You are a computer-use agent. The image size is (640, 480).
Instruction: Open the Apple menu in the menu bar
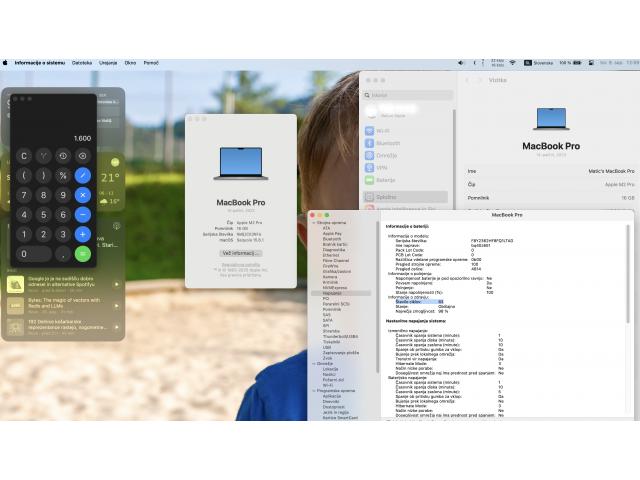click(x=5, y=63)
